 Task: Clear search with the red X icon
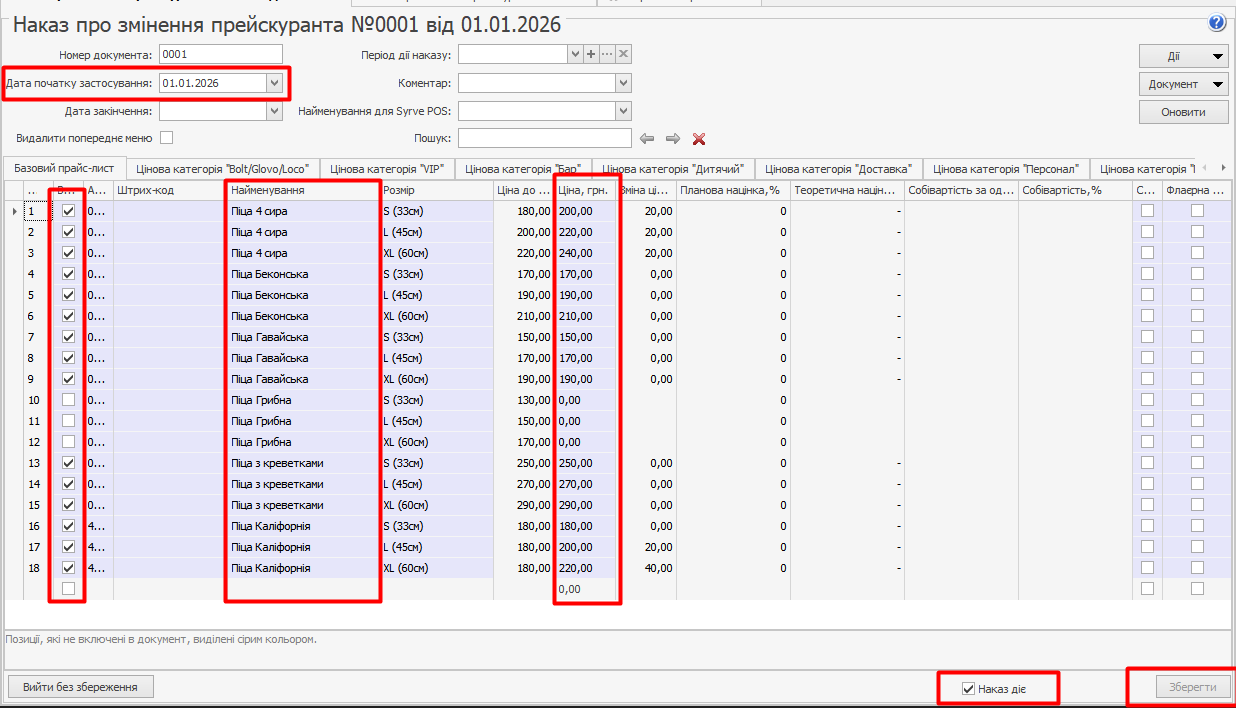(x=699, y=138)
